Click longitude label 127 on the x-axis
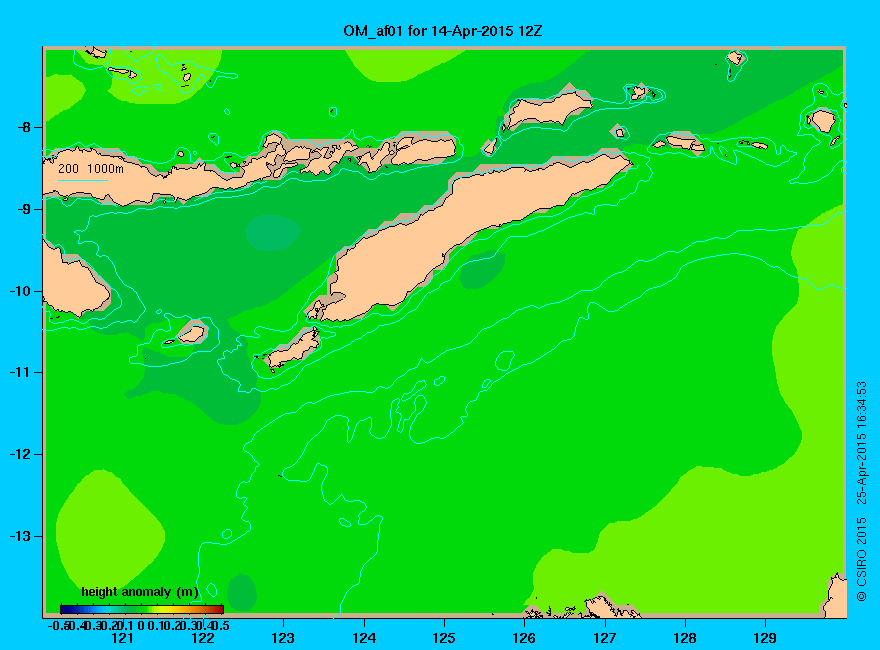880x650 pixels. click(x=604, y=638)
